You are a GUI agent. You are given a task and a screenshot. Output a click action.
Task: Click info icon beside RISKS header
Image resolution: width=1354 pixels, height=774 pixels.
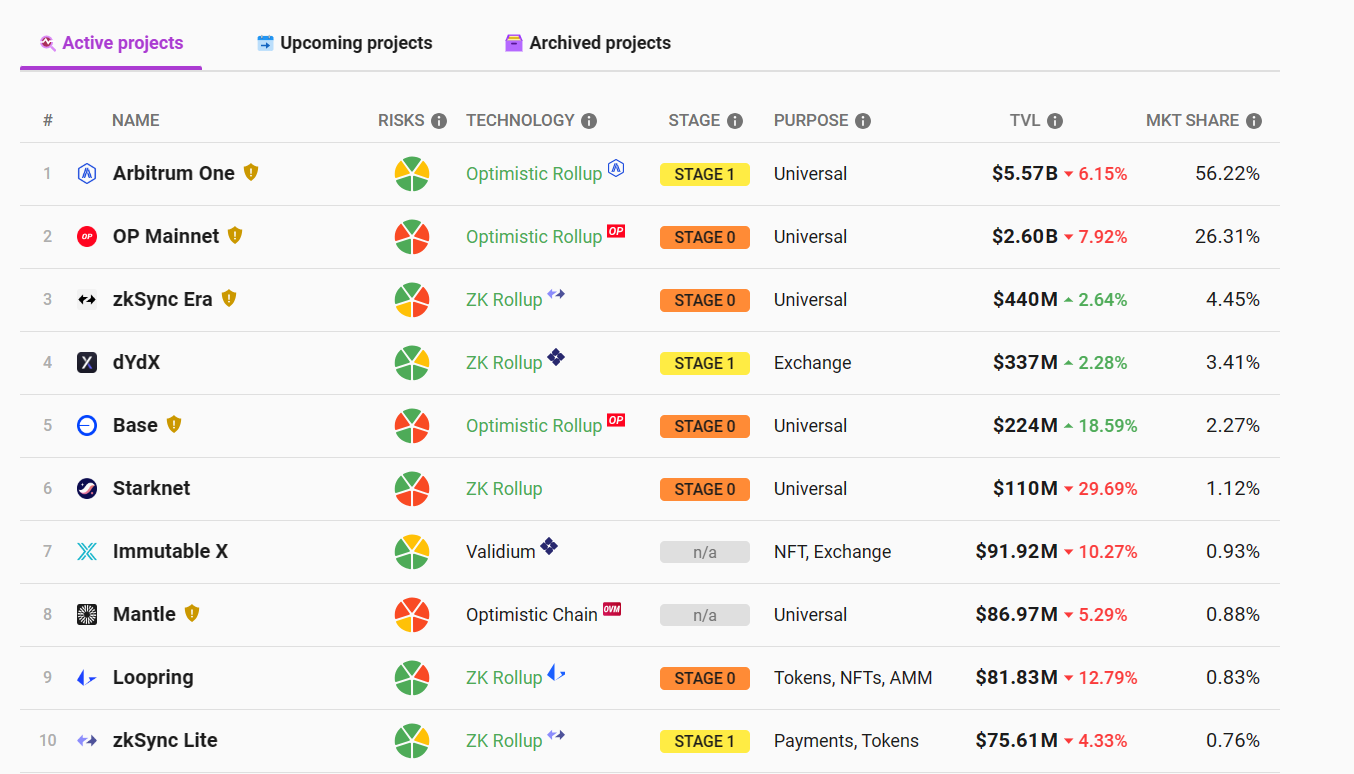[439, 121]
